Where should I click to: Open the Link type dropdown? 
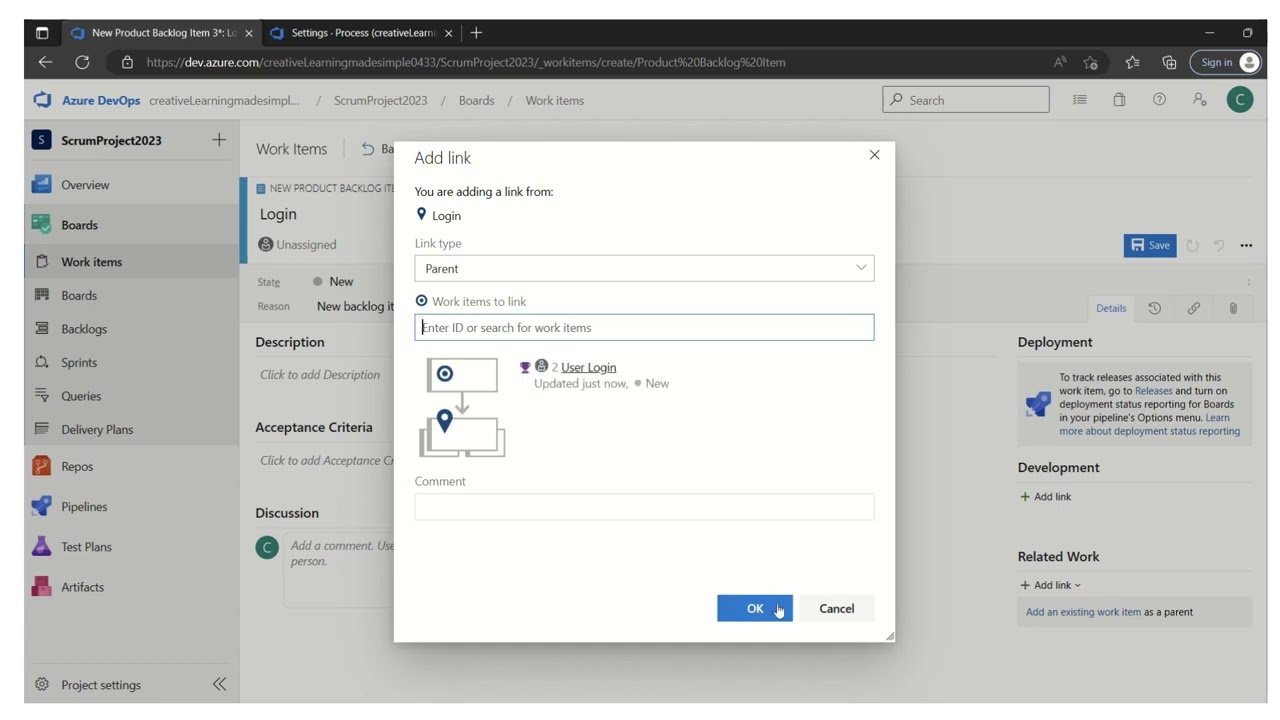tap(644, 268)
